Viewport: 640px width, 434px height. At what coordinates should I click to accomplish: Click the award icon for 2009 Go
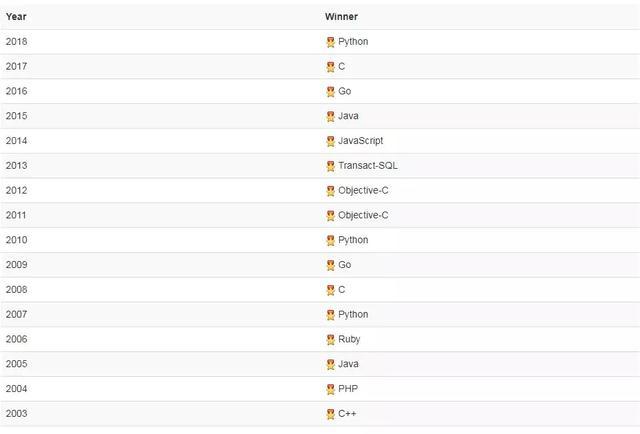331,265
